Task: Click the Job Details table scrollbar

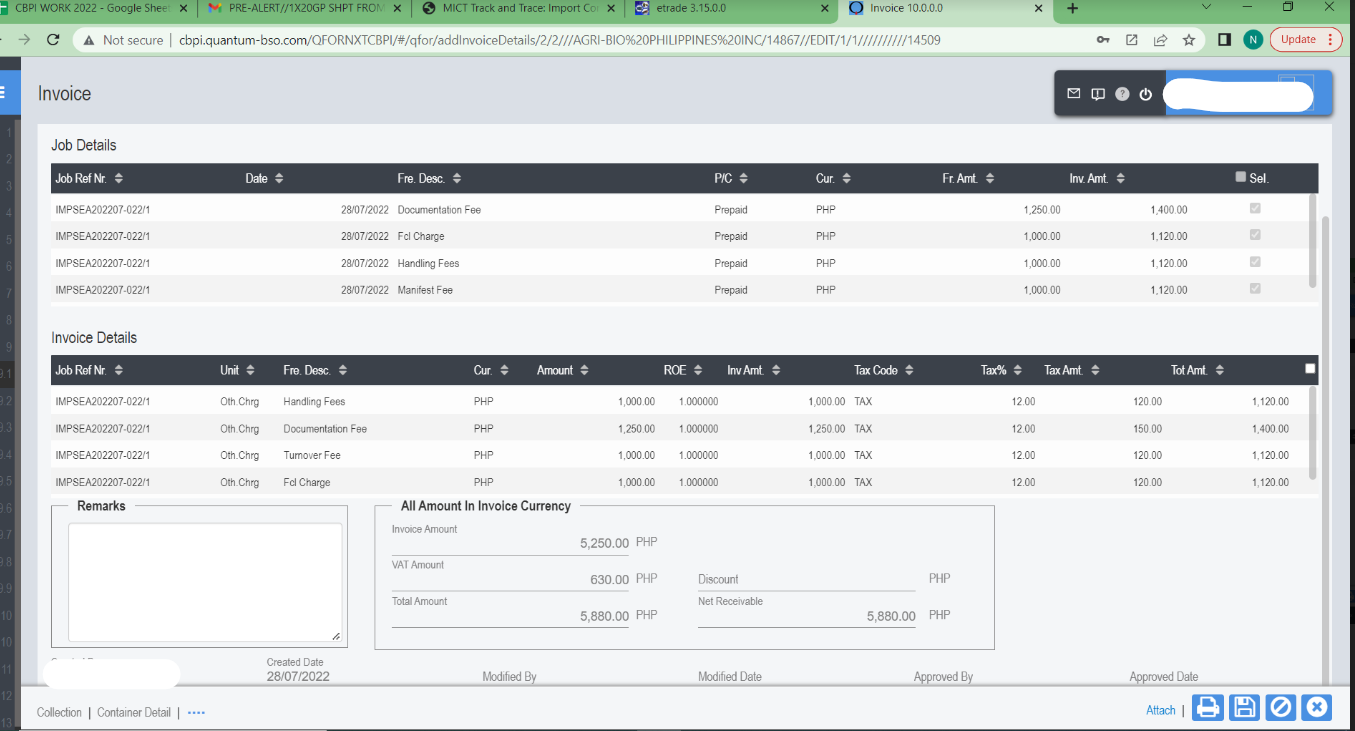Action: [1313, 241]
